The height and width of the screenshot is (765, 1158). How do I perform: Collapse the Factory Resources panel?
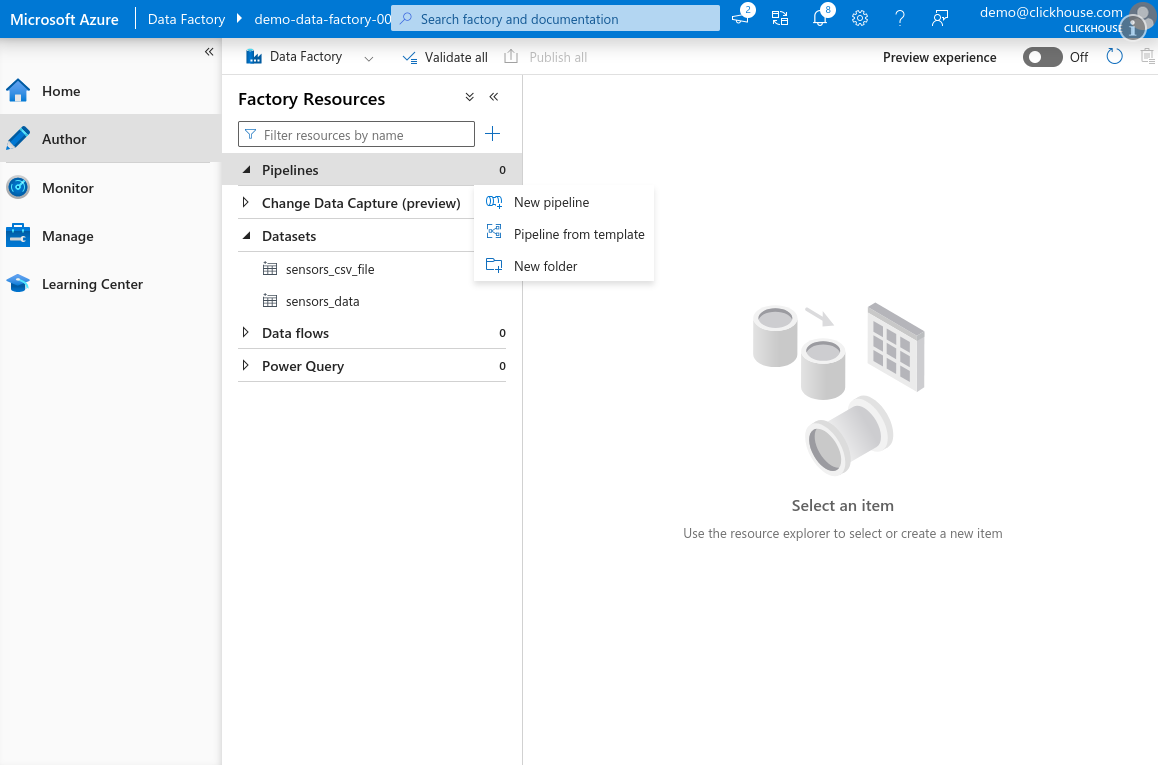pyautogui.click(x=494, y=98)
